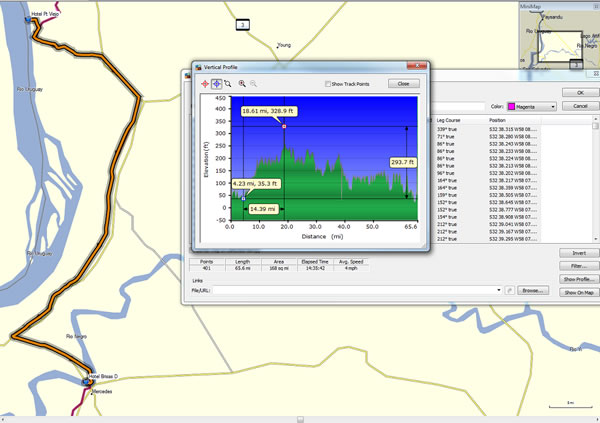600x423 pixels.
Task: Click the Hotel Ft Viejo waypoint icon
Action: (28, 20)
